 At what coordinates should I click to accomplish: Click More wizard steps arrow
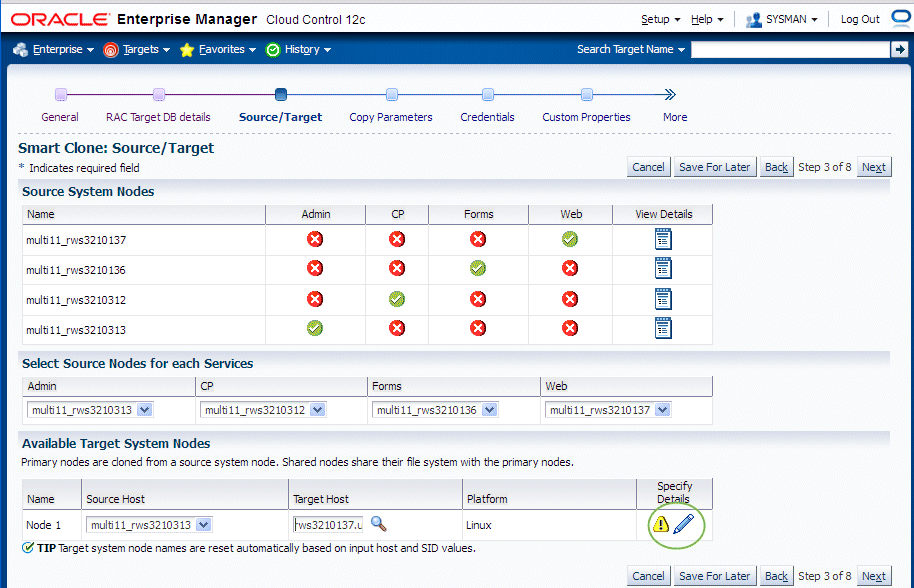tap(670, 94)
